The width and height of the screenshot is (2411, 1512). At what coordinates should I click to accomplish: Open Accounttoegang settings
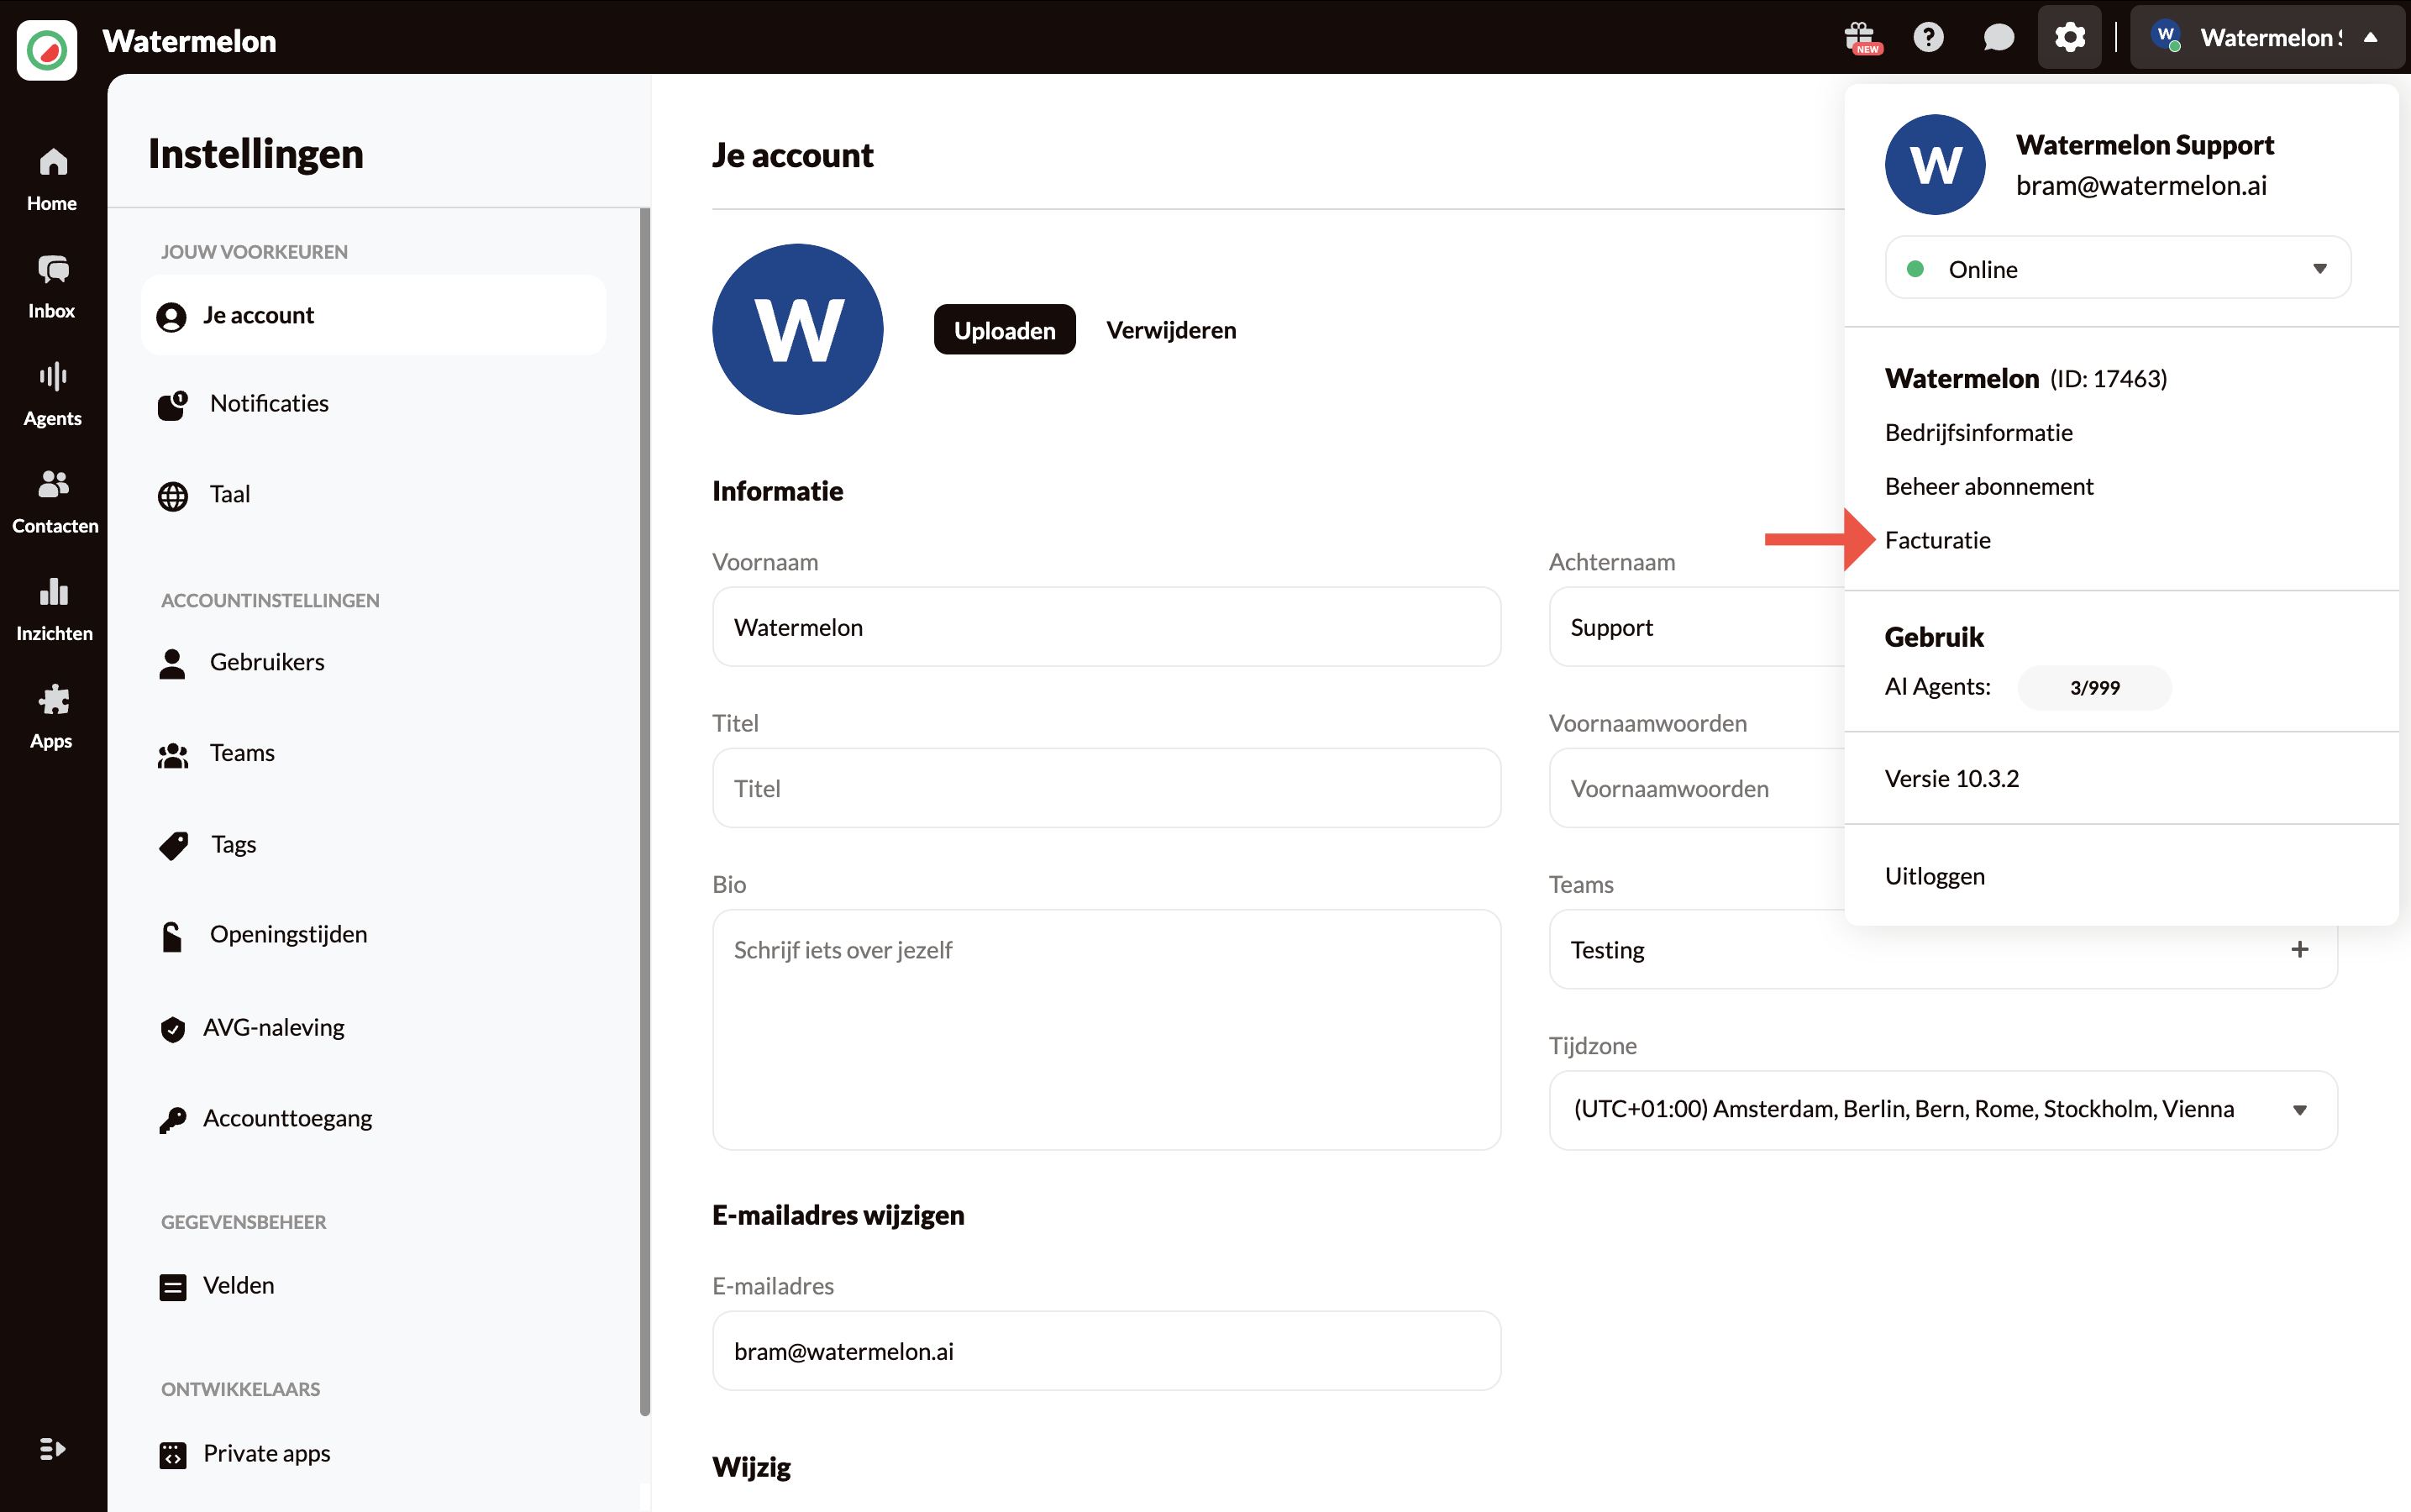(x=374, y=1118)
